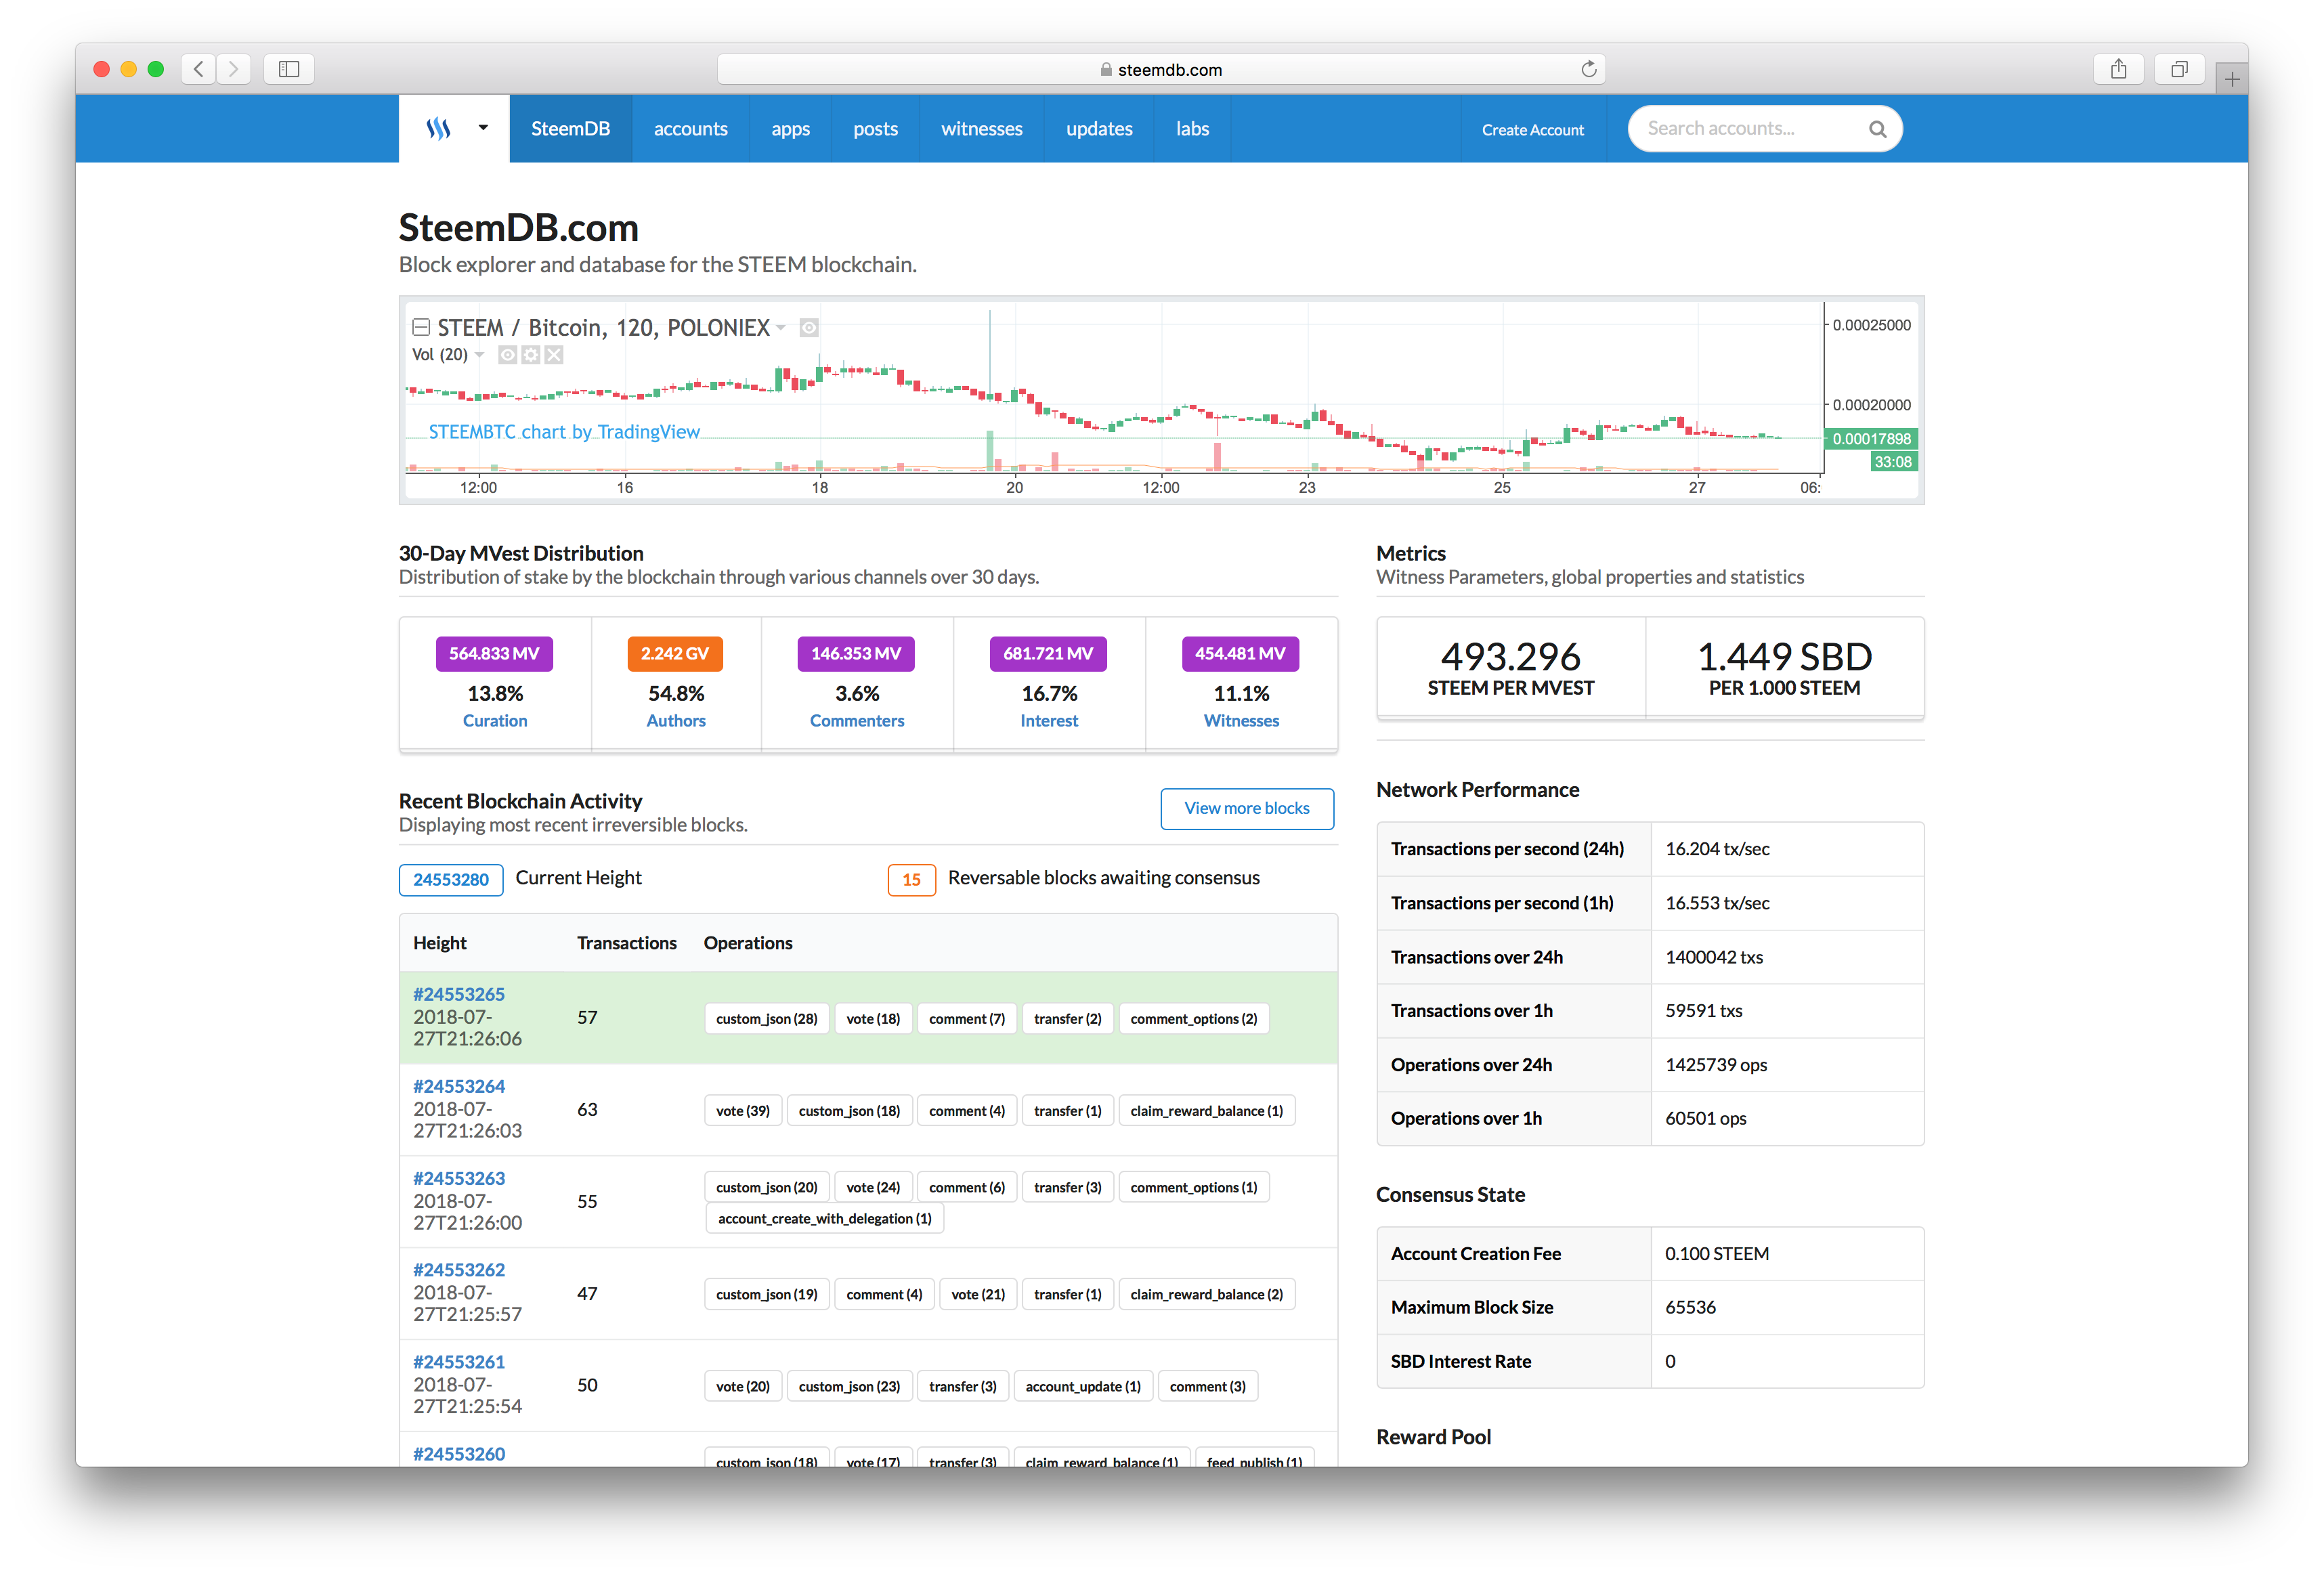Click the 146.353 MV badge
Image resolution: width=2324 pixels, height=1575 pixels.
856,653
